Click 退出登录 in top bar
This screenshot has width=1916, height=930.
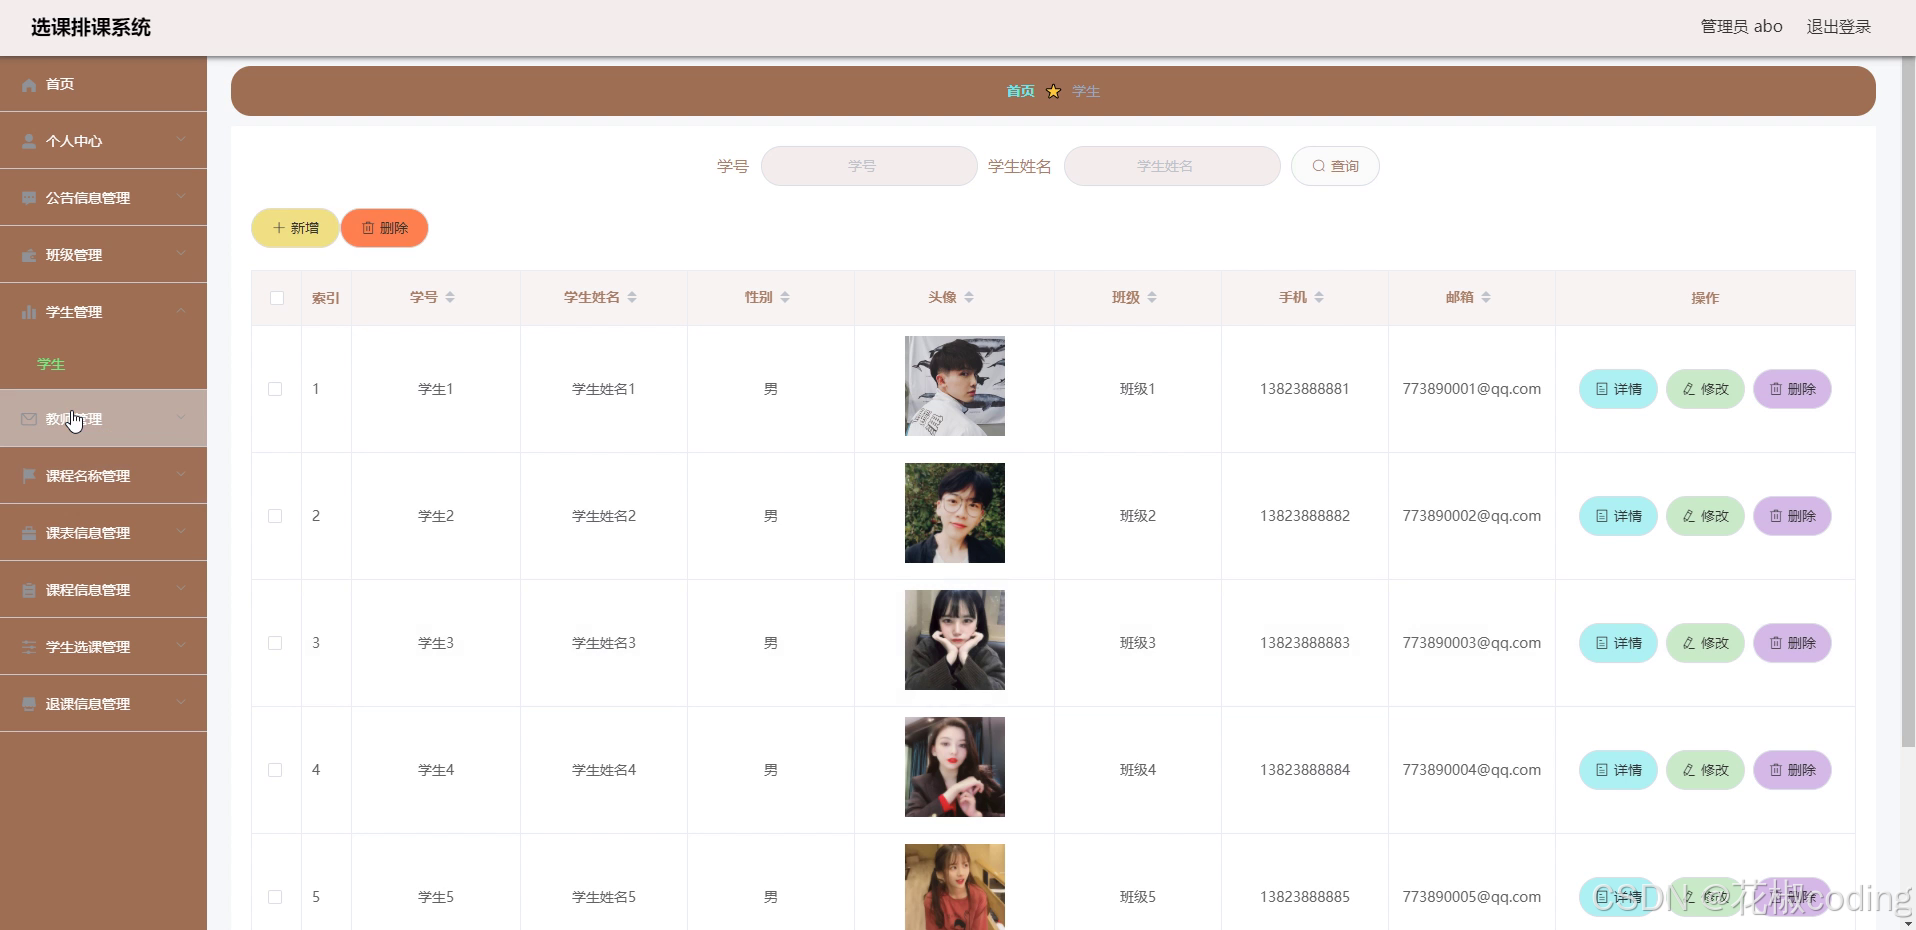tap(1838, 27)
